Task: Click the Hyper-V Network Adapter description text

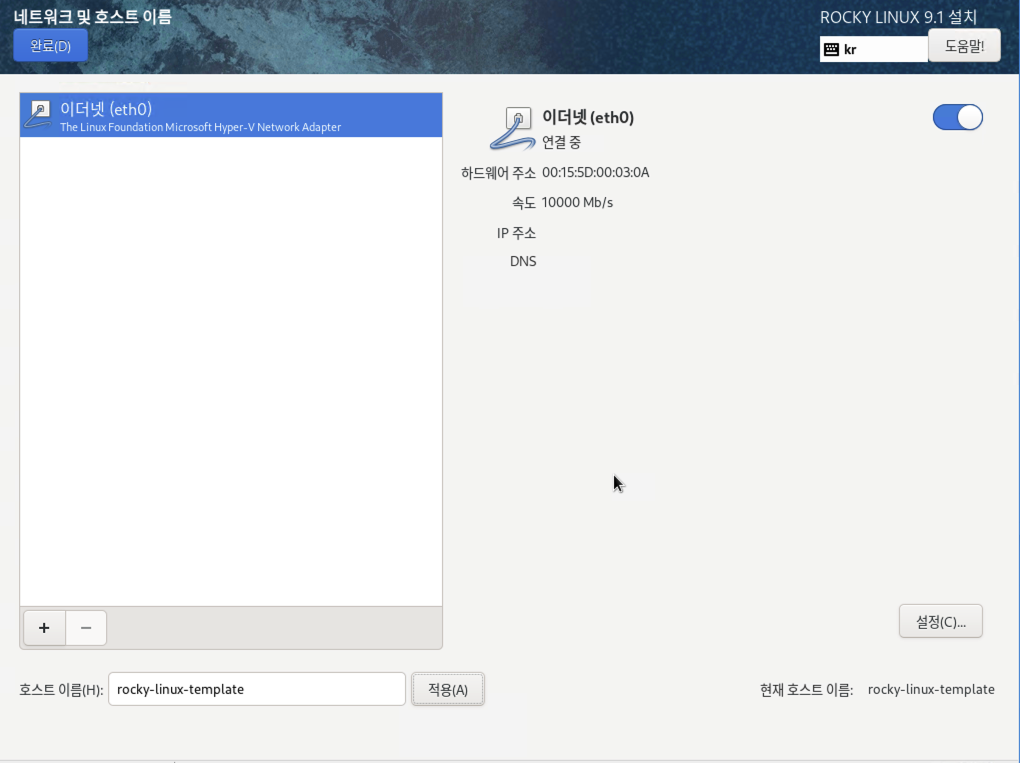Action: [x=200, y=127]
